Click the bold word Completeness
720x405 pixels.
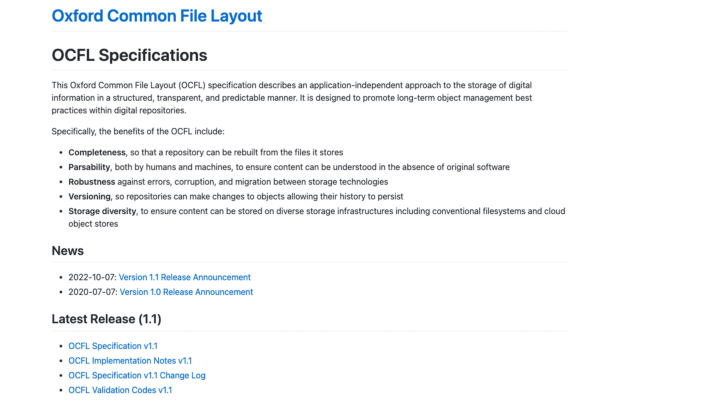tap(97, 152)
